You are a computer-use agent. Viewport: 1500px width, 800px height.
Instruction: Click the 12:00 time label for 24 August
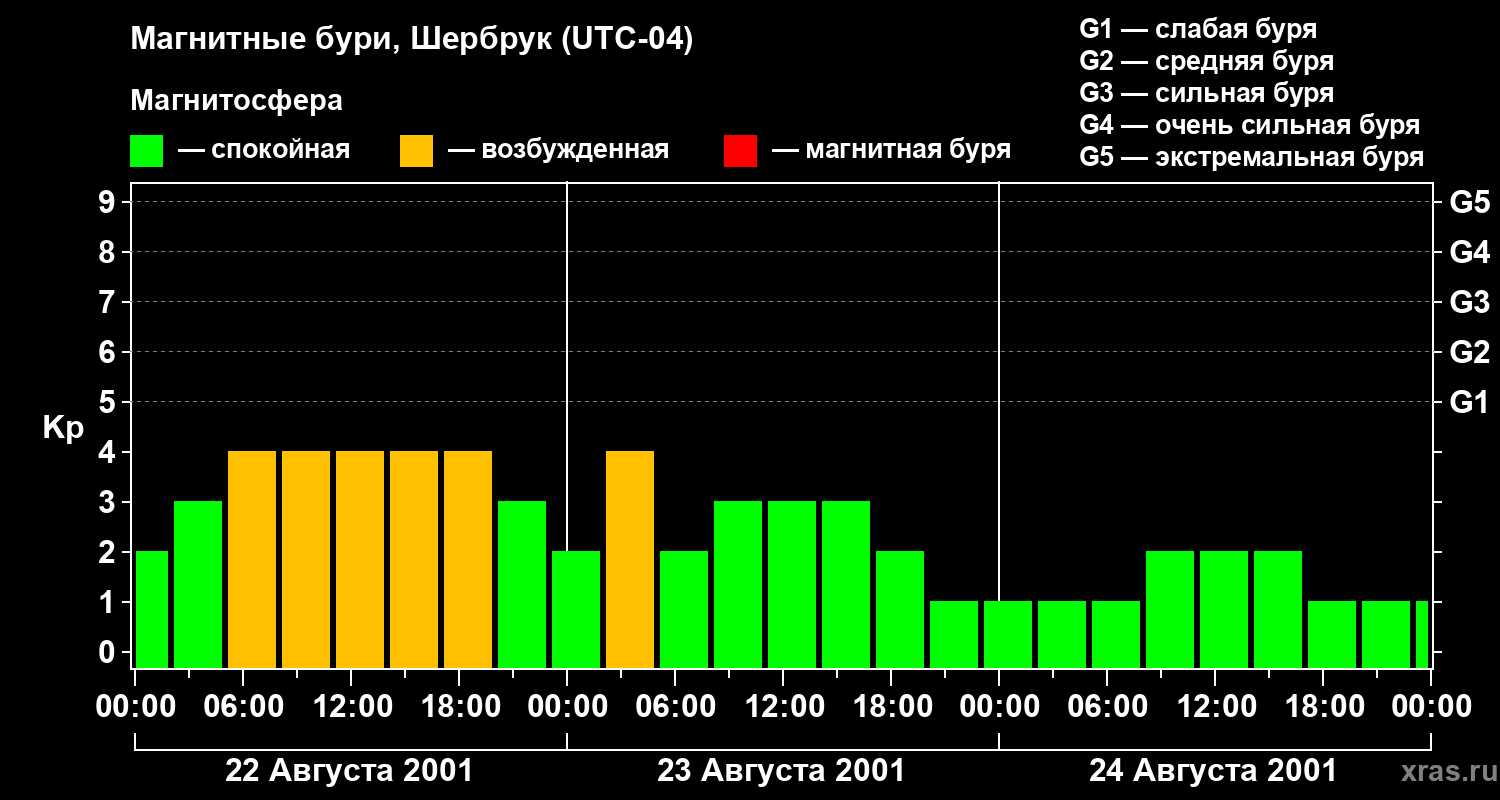(x=1215, y=707)
